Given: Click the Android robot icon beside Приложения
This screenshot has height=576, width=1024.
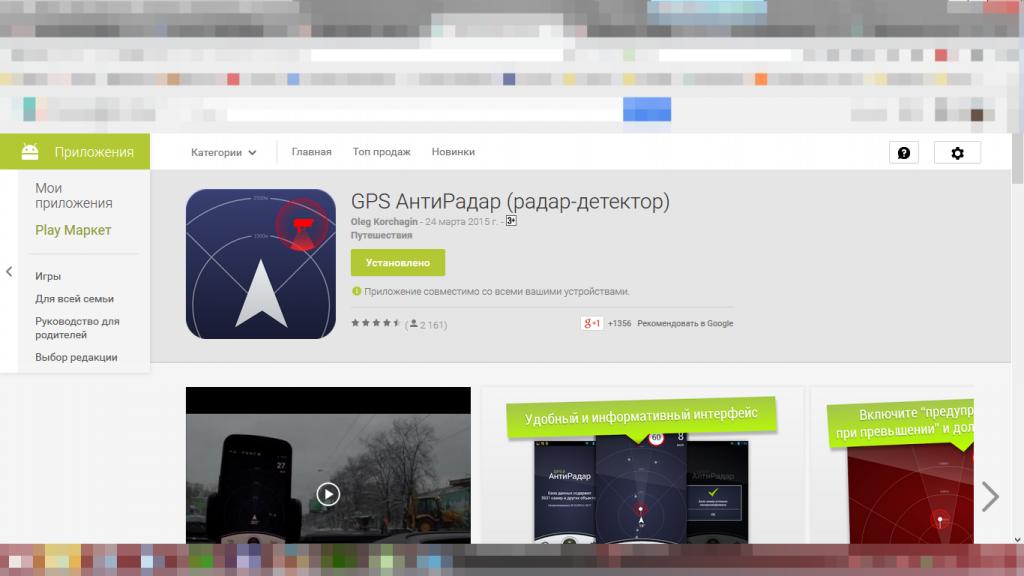Looking at the screenshot, I should (x=30, y=152).
